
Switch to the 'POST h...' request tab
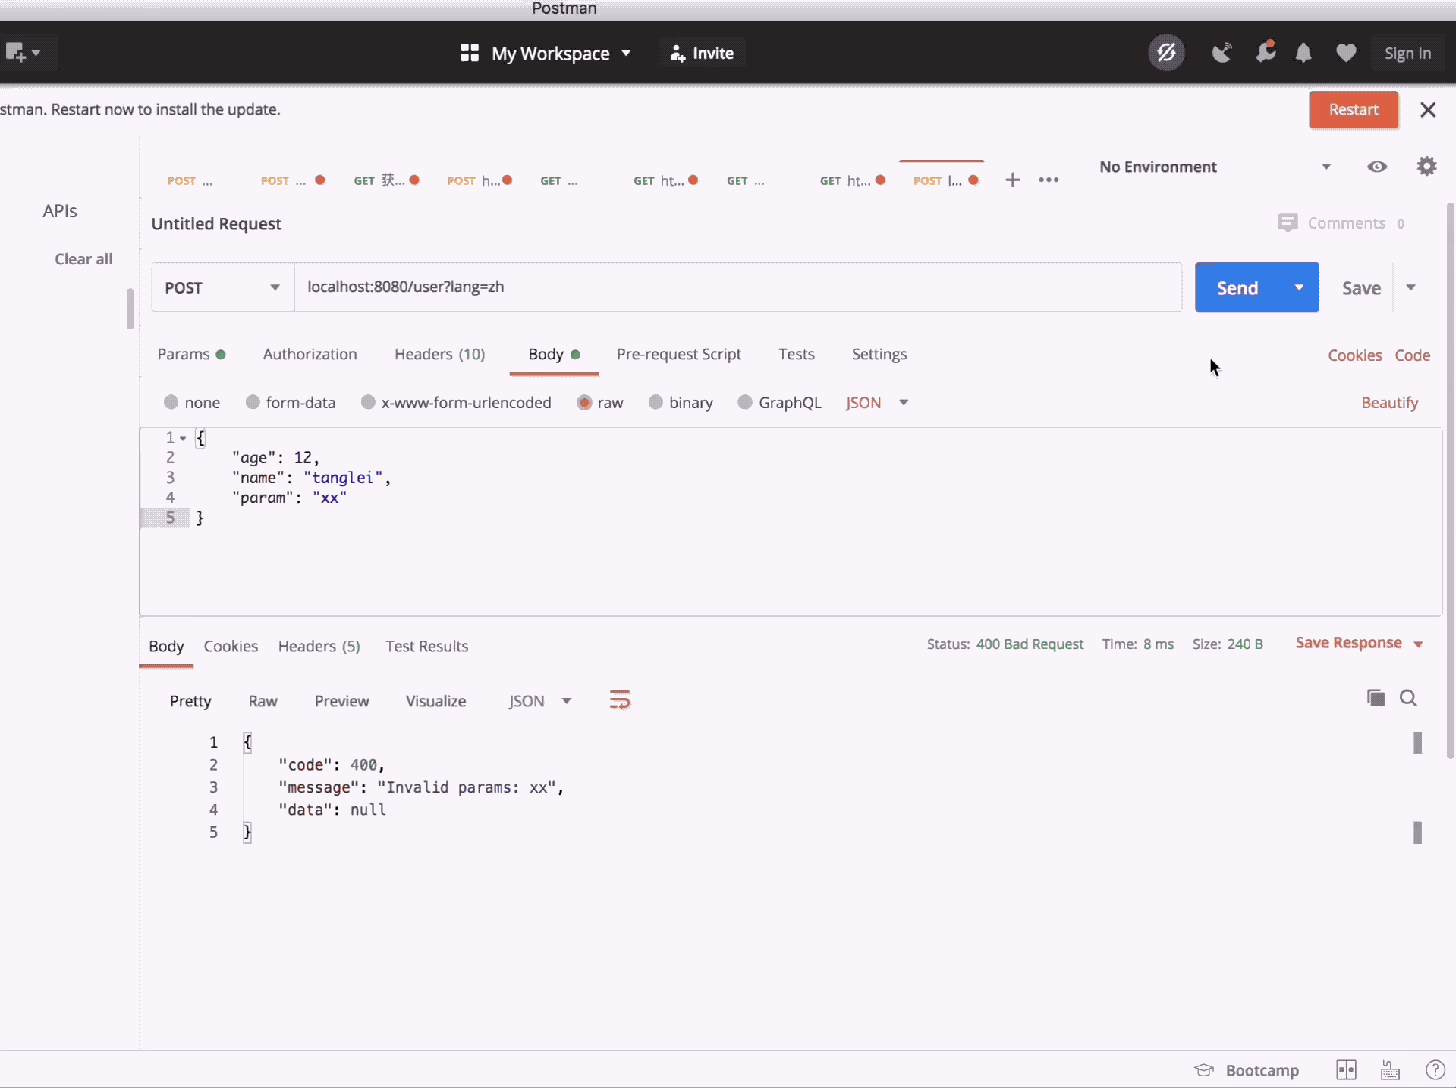(x=479, y=180)
